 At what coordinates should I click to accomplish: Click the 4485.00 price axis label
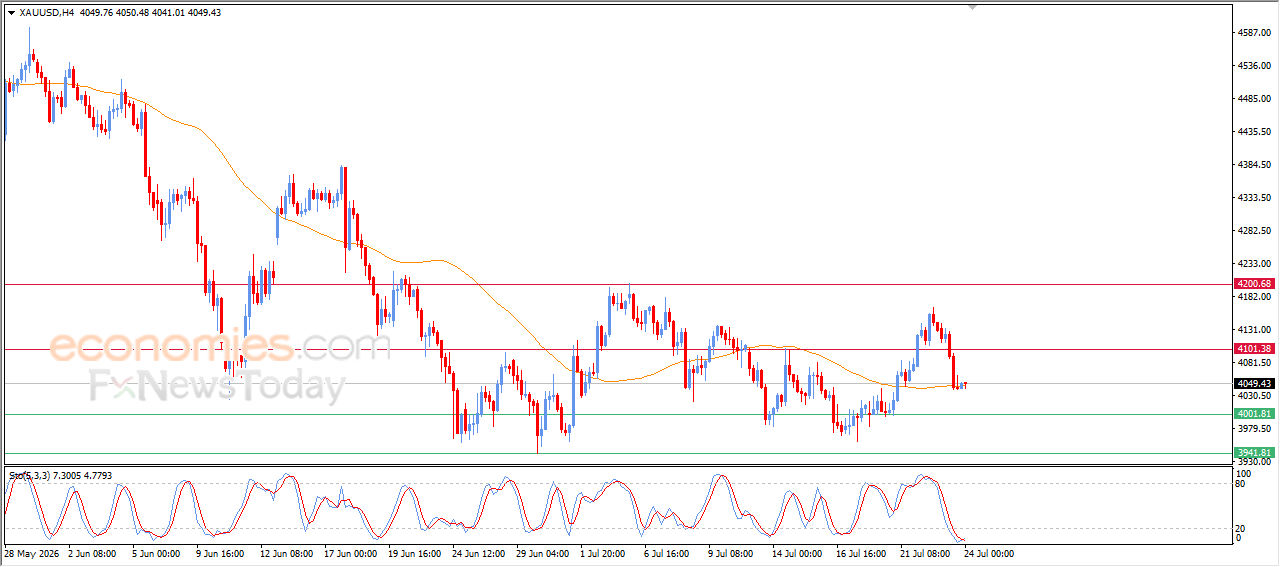click(1256, 99)
